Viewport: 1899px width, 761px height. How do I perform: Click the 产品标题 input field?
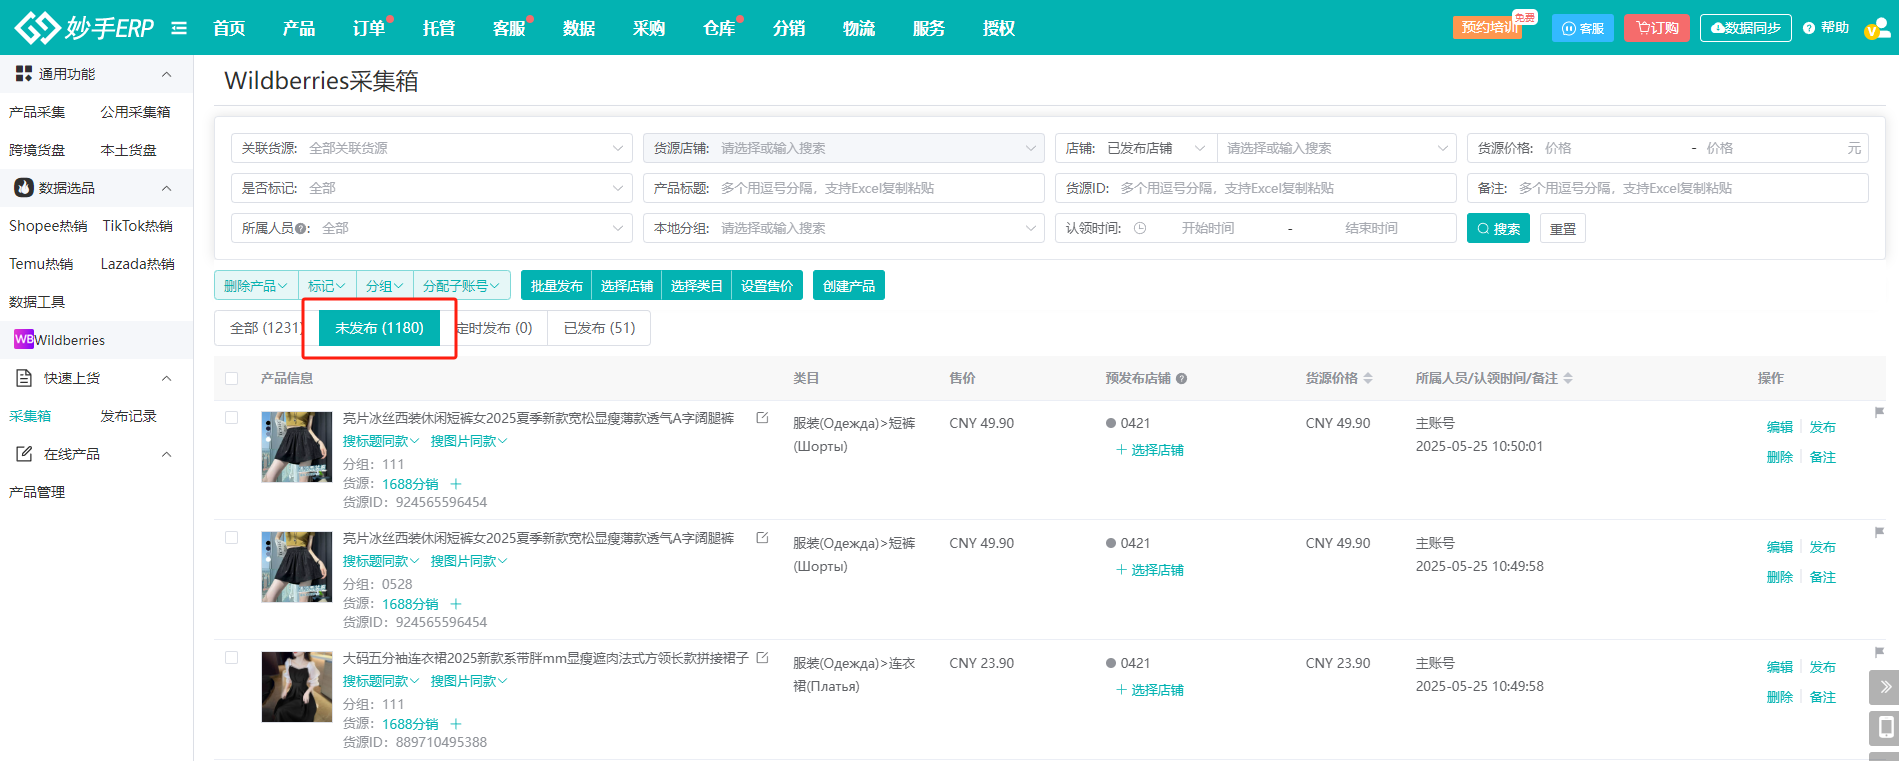tap(843, 188)
